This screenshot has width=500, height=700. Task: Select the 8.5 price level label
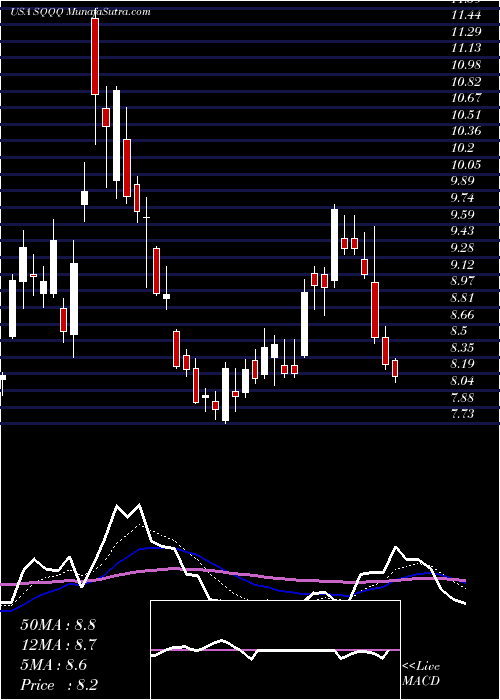click(460, 331)
